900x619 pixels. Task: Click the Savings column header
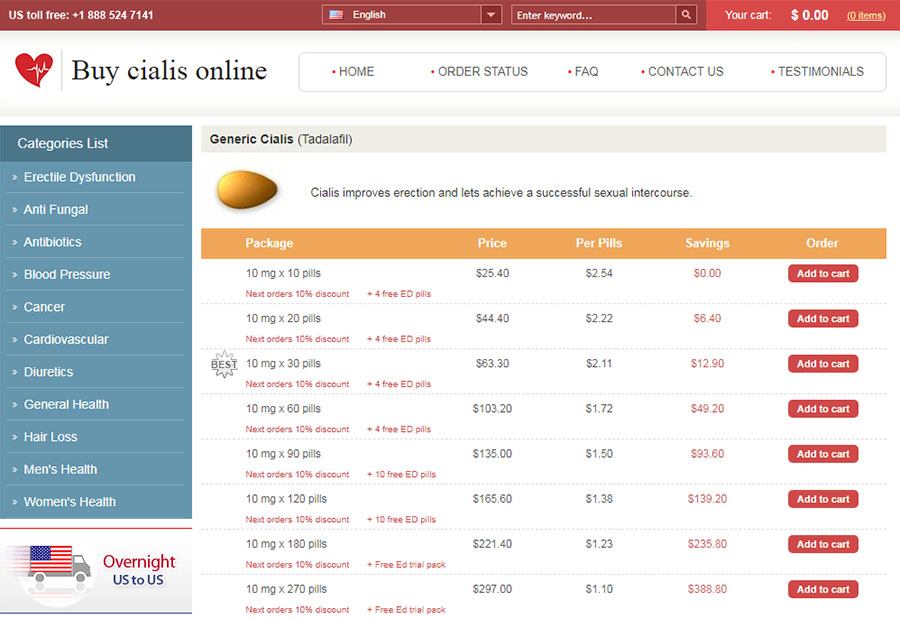707,243
